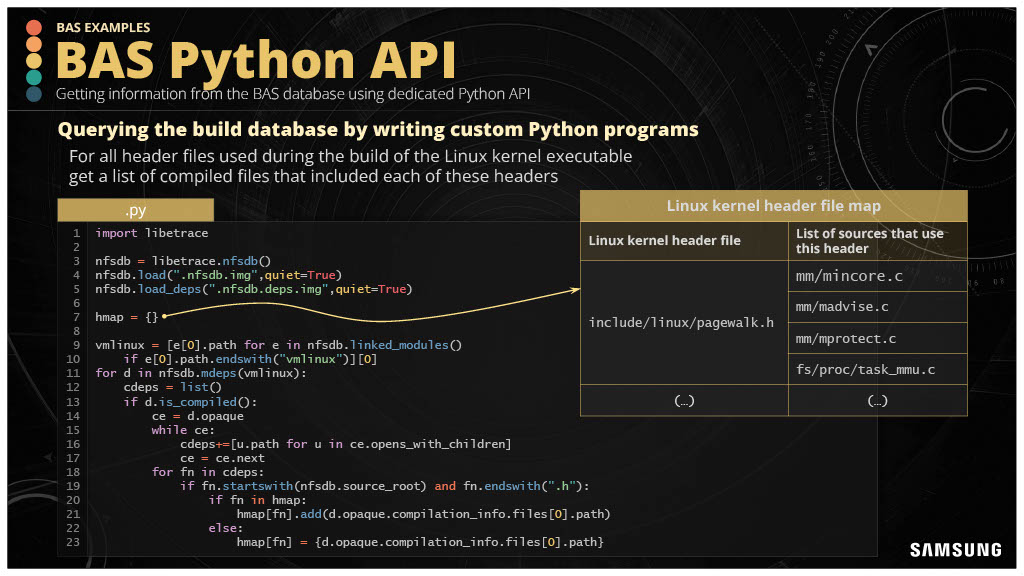Image resolution: width=1024 pixels, height=576 pixels.
Task: Click the .py file tab
Action: pyautogui.click(x=135, y=210)
